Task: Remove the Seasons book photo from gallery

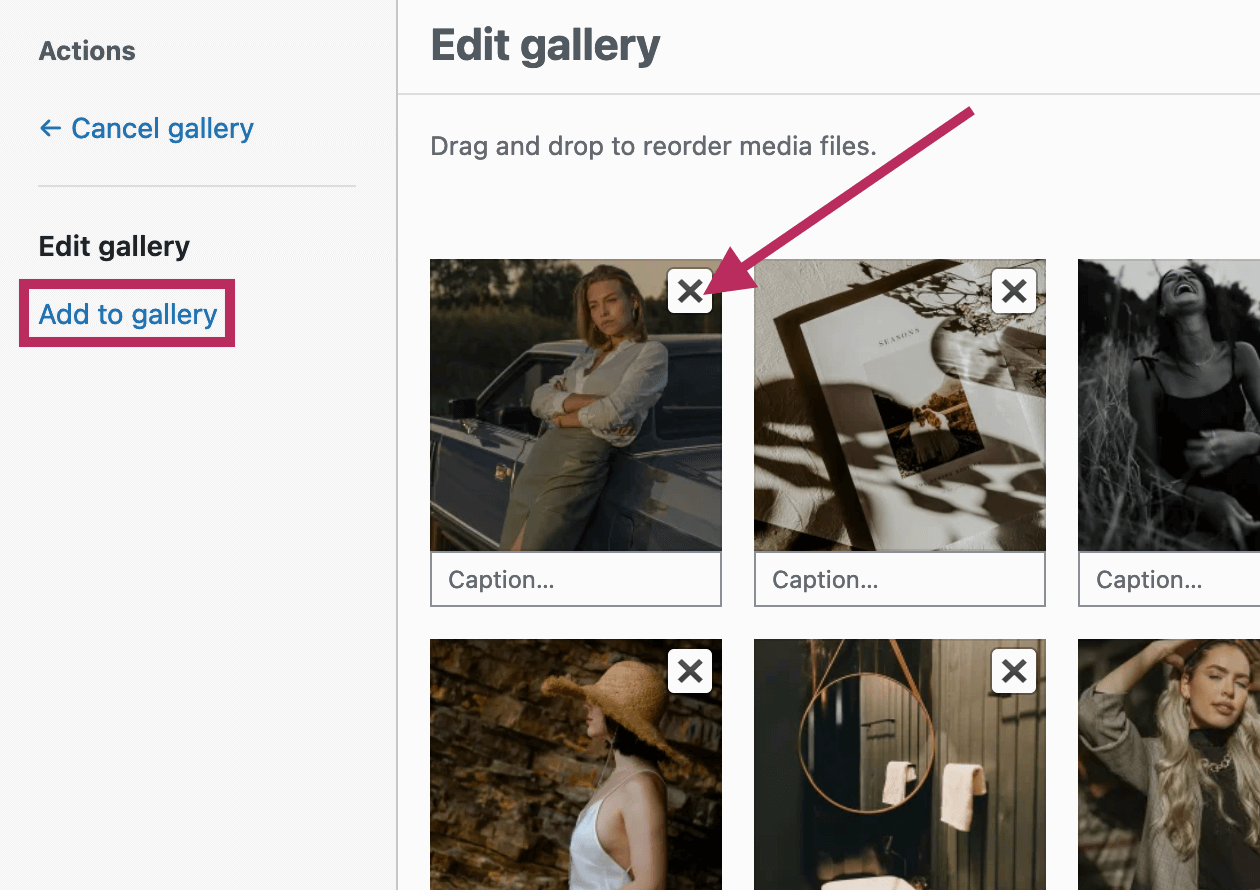Action: pos(1014,291)
